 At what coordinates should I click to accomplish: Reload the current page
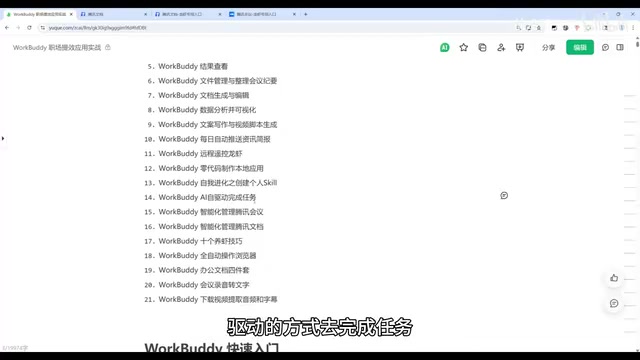click(29, 28)
